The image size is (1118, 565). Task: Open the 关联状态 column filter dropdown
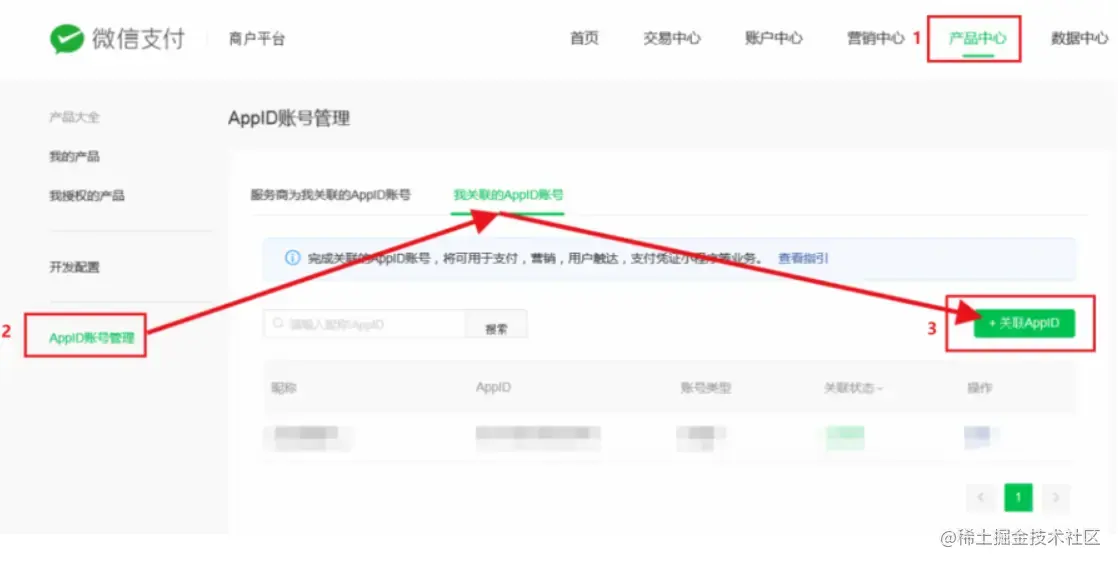point(853,388)
